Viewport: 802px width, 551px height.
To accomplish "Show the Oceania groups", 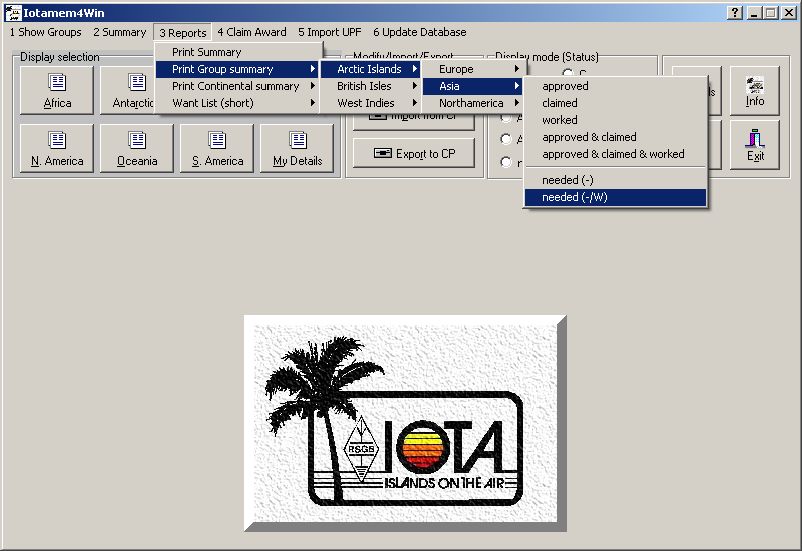I will point(137,148).
